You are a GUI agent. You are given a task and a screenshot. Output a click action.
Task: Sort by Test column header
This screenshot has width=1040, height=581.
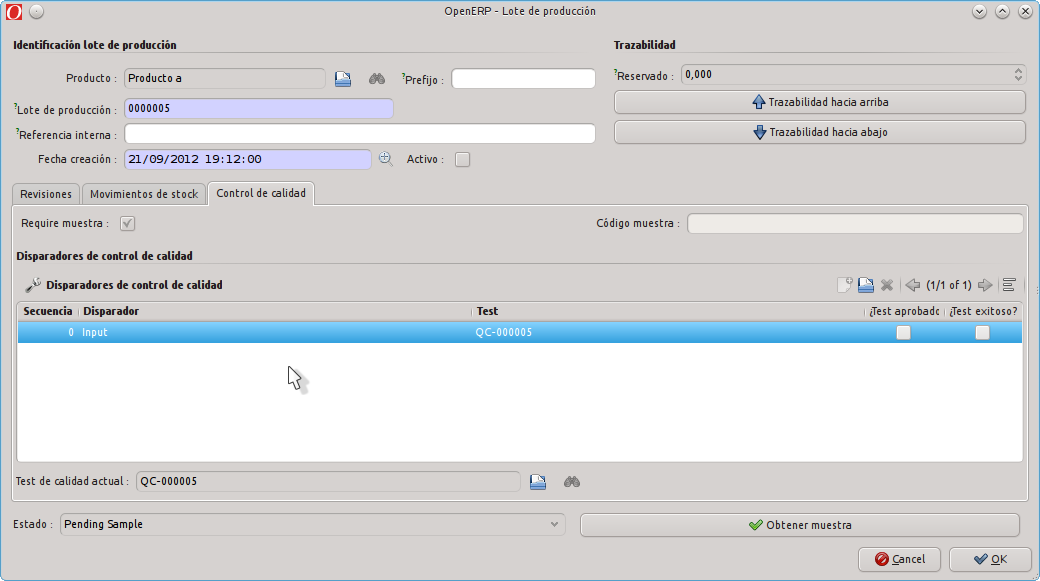[668, 311]
